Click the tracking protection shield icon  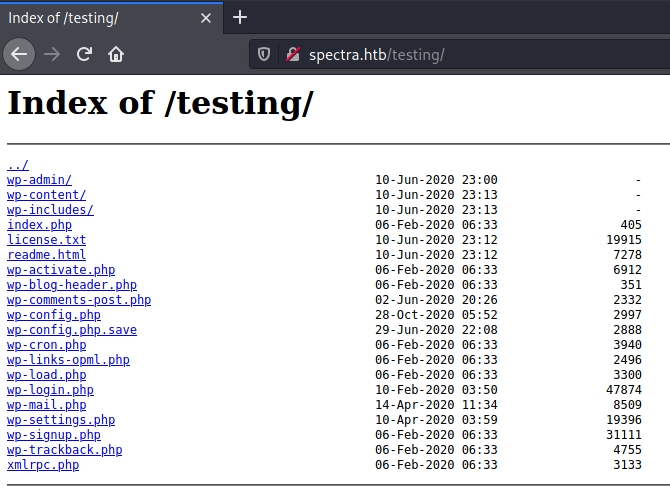(264, 54)
